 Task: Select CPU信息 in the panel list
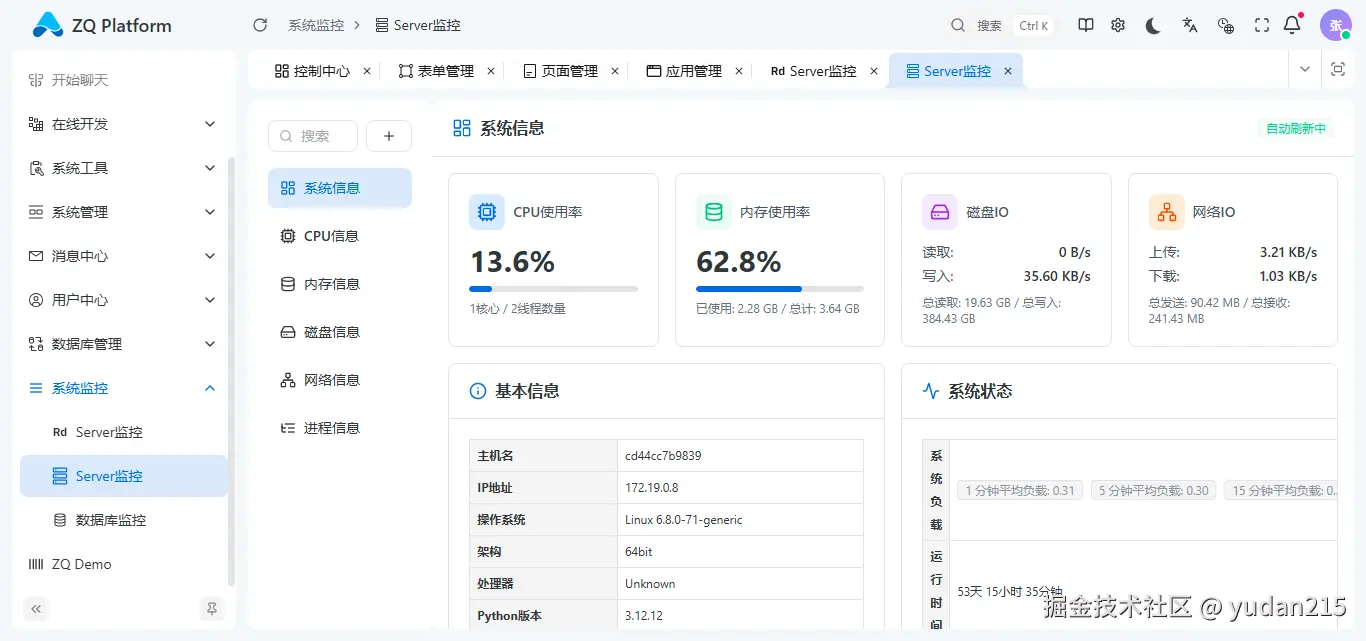[340, 236]
